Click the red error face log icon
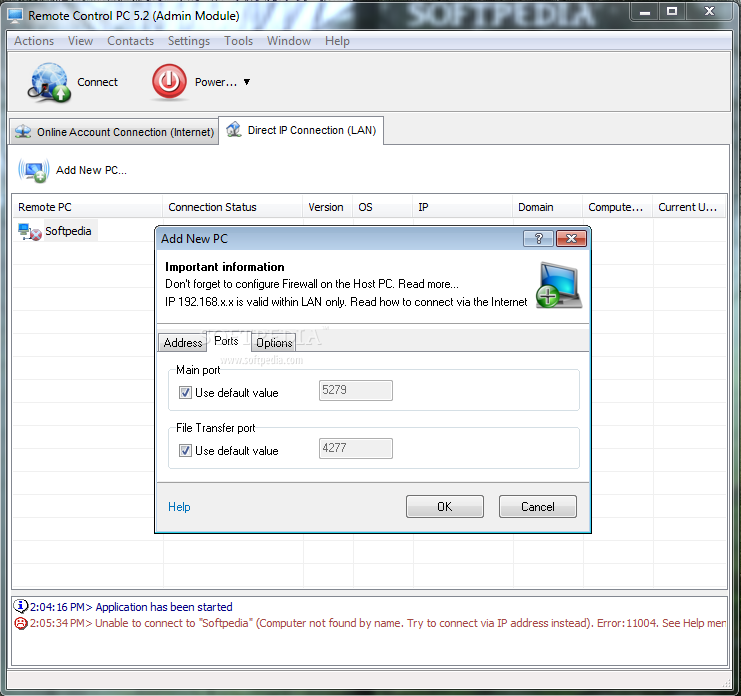 pyautogui.click(x=21, y=623)
